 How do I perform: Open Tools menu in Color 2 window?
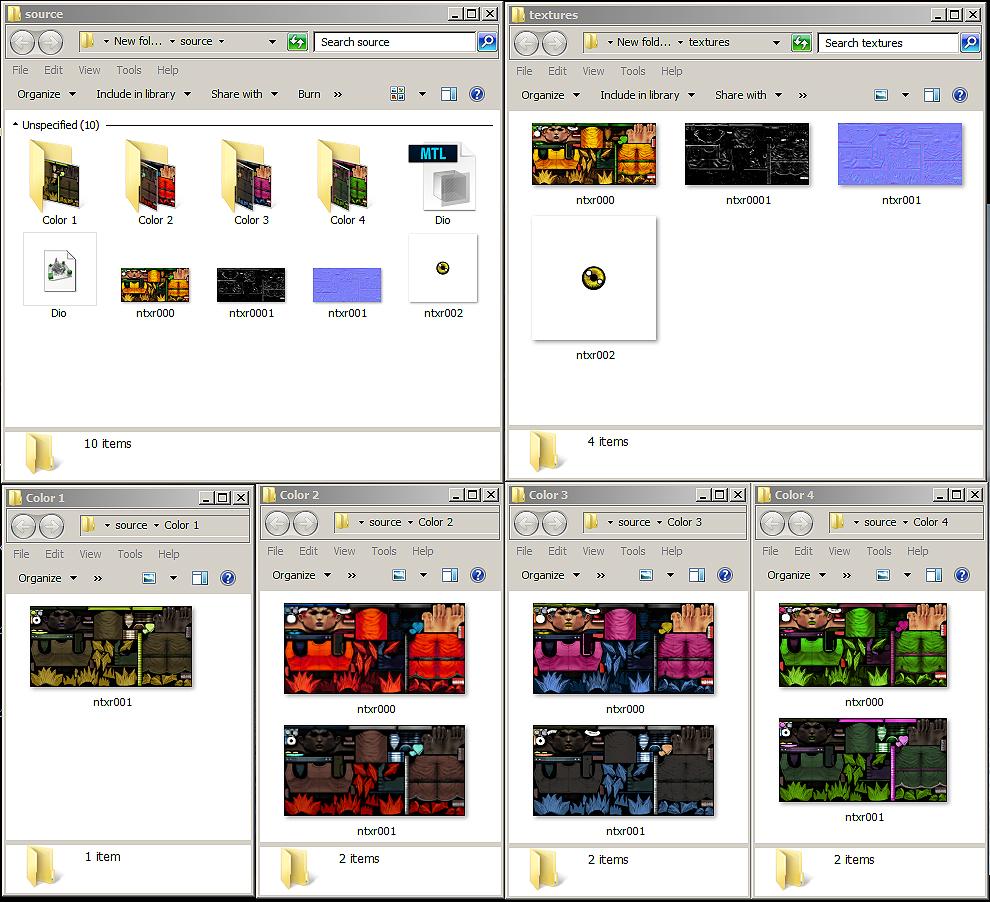pyautogui.click(x=384, y=551)
